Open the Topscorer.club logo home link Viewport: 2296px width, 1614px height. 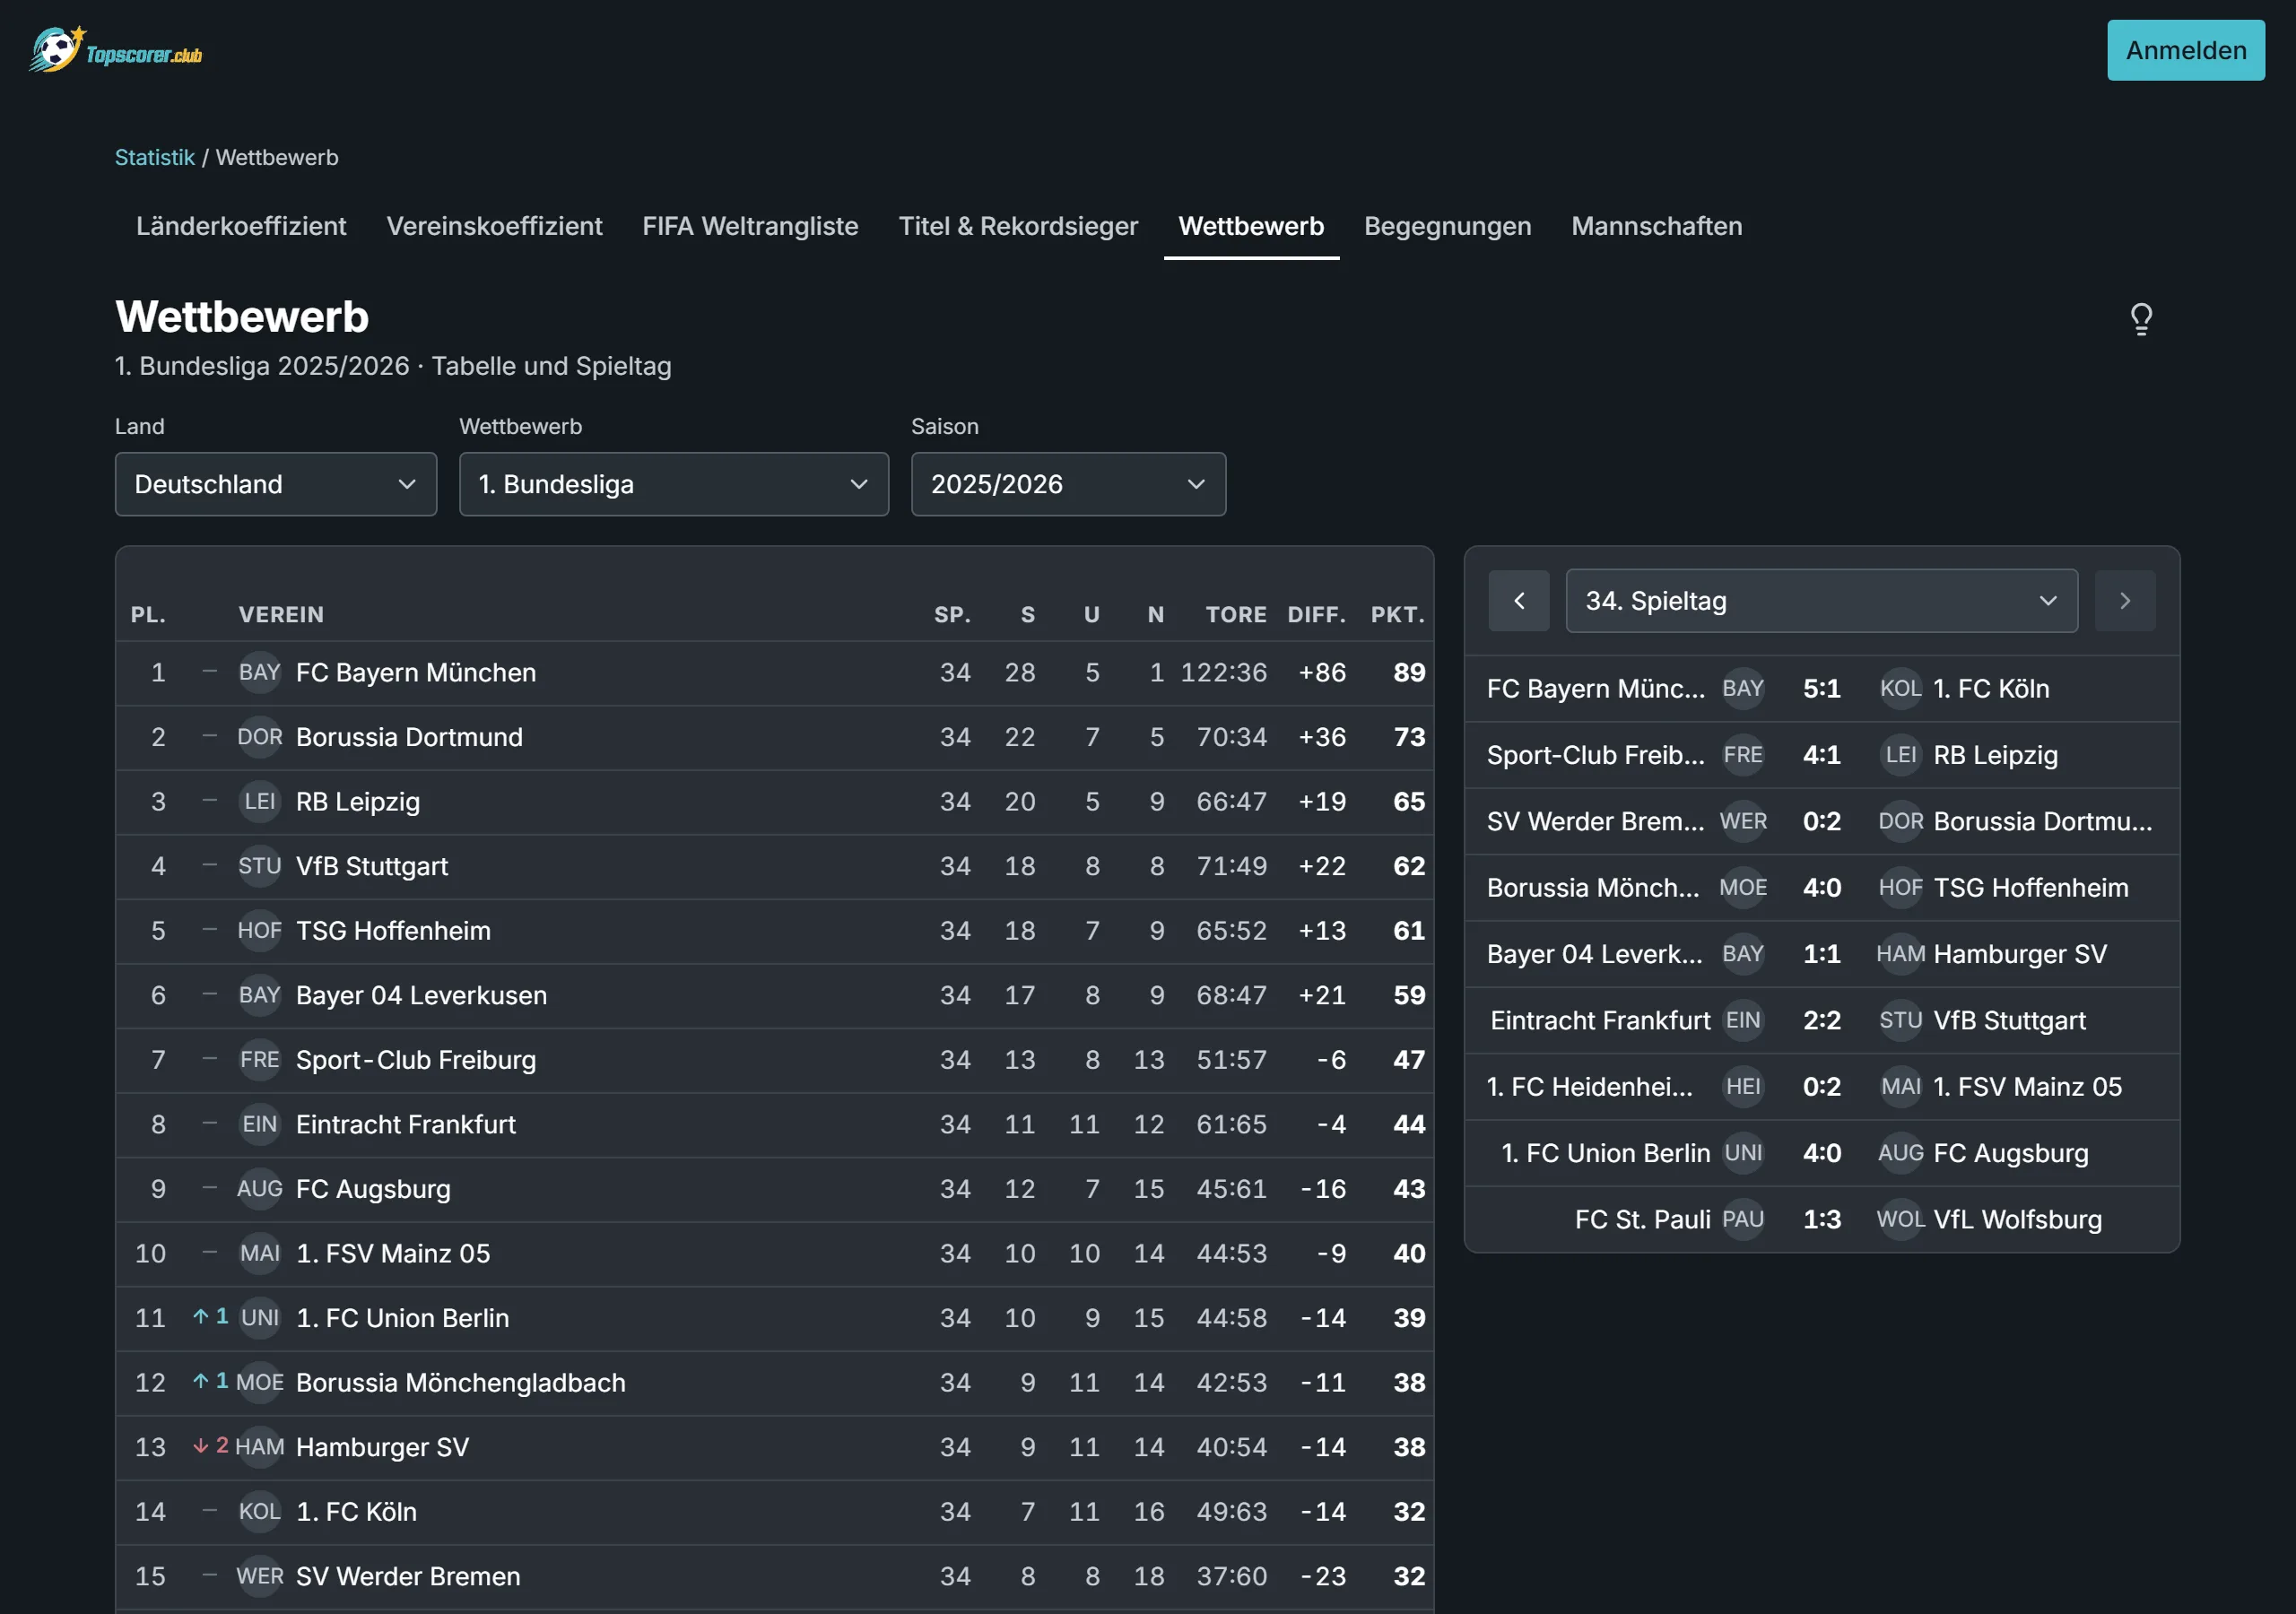click(x=115, y=50)
